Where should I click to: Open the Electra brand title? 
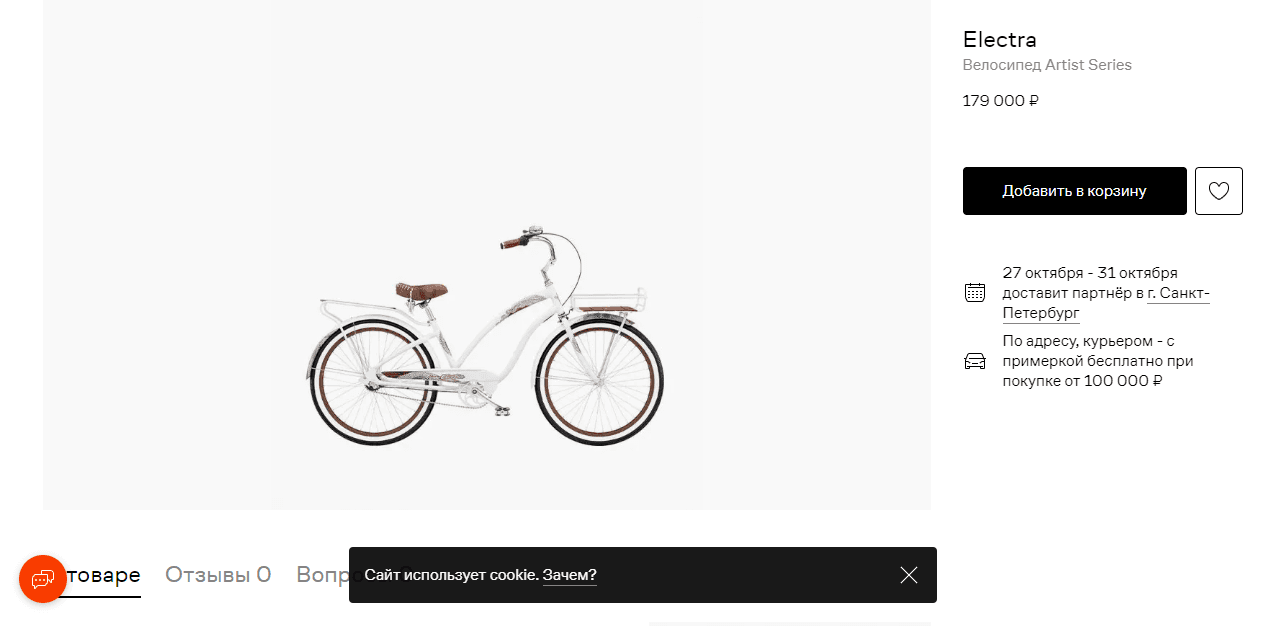[999, 40]
